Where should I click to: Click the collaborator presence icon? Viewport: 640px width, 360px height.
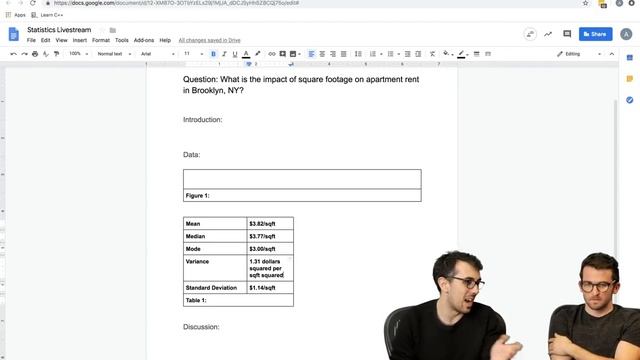tap(530, 34)
